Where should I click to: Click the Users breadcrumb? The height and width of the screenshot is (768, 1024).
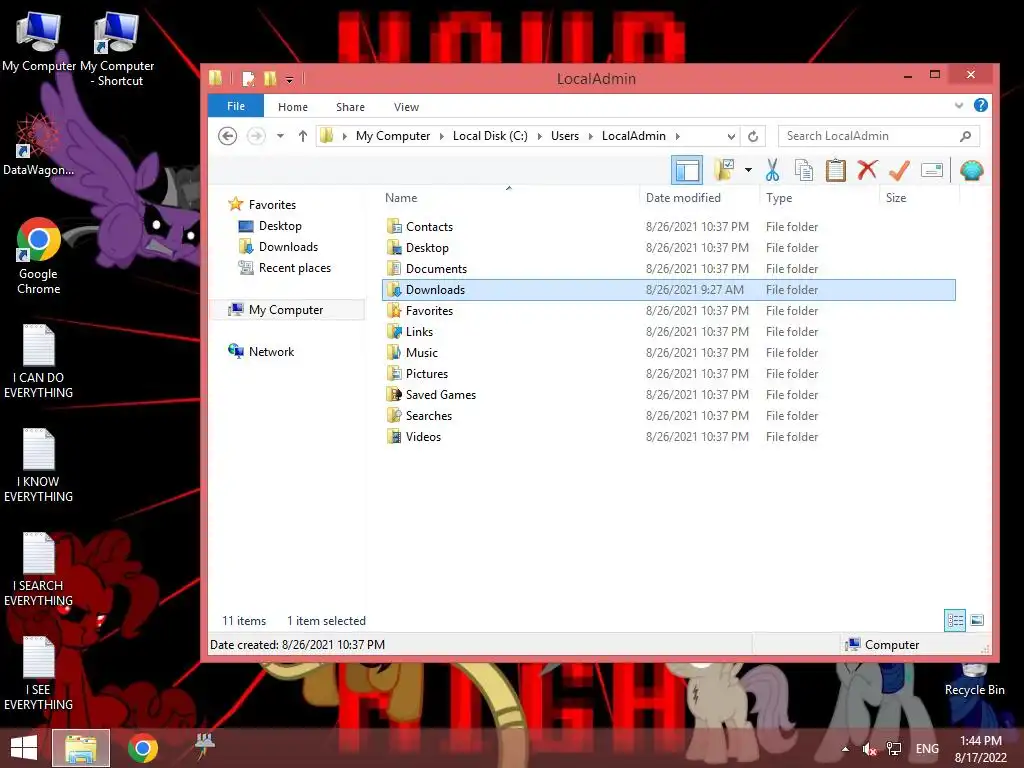coord(564,136)
